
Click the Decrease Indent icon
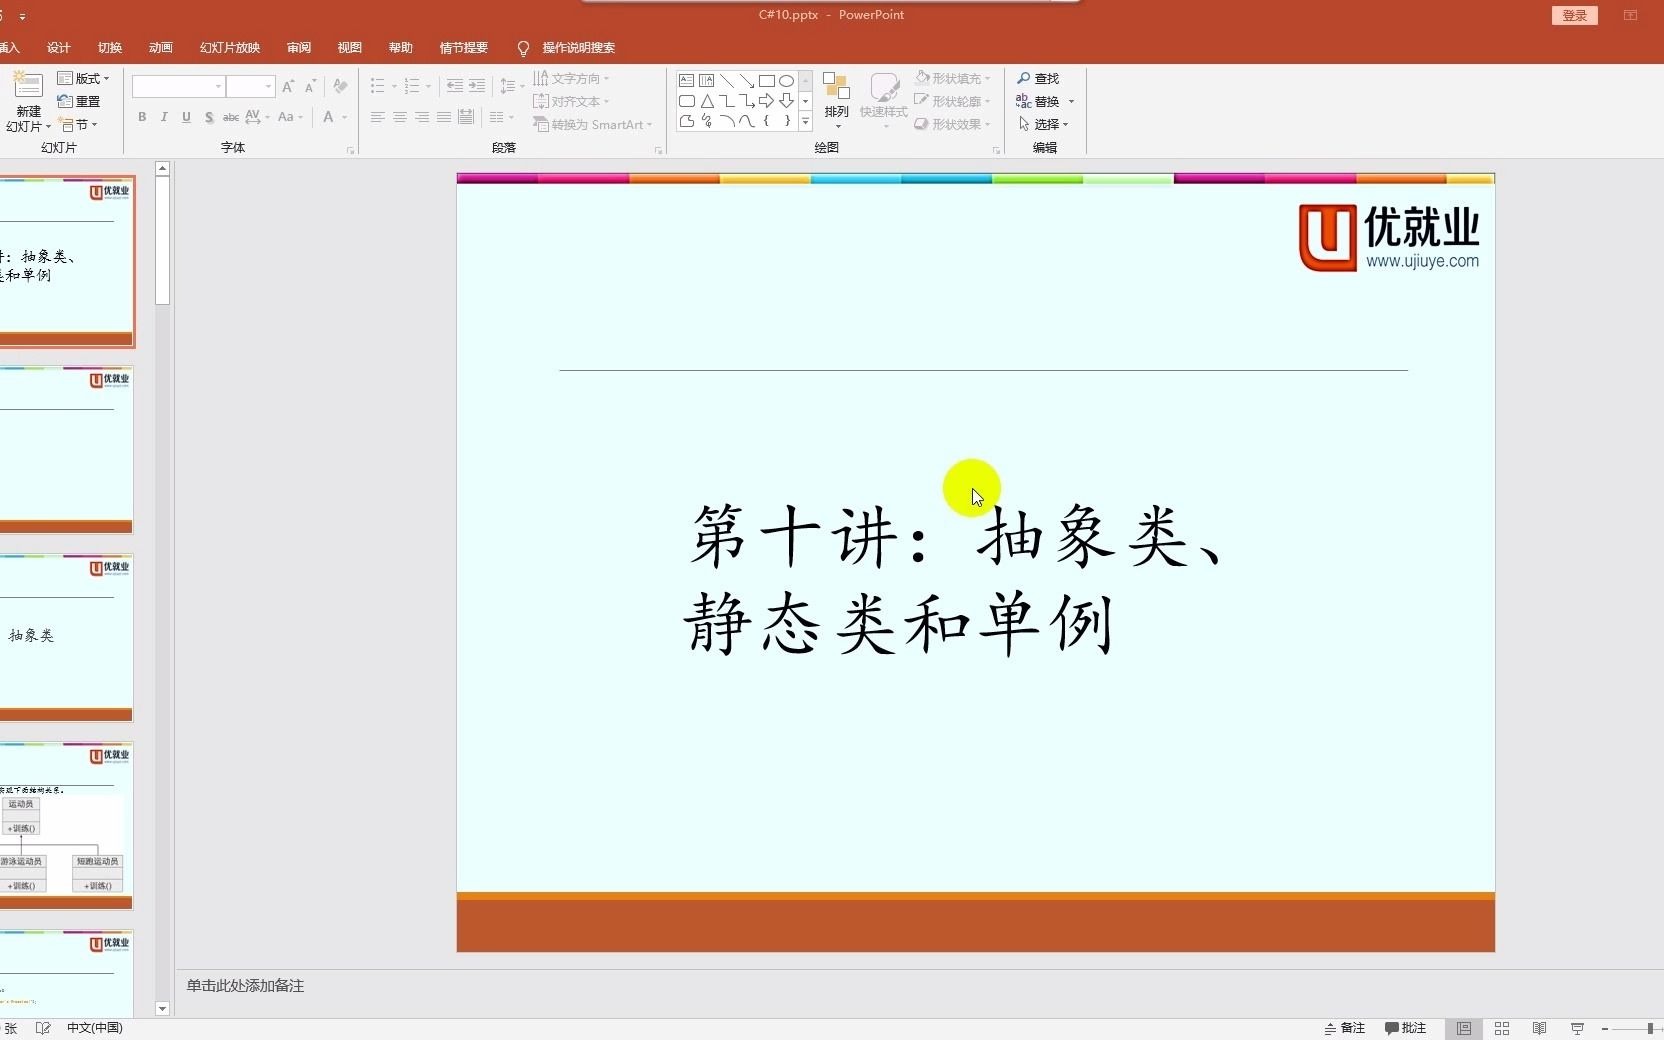click(x=455, y=86)
